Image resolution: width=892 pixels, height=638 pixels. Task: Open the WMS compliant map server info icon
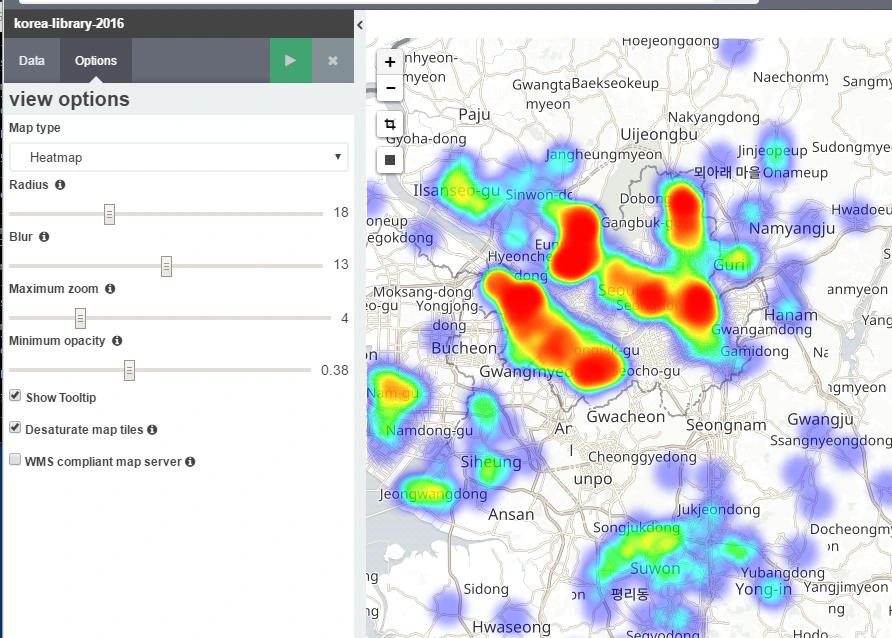coord(190,462)
